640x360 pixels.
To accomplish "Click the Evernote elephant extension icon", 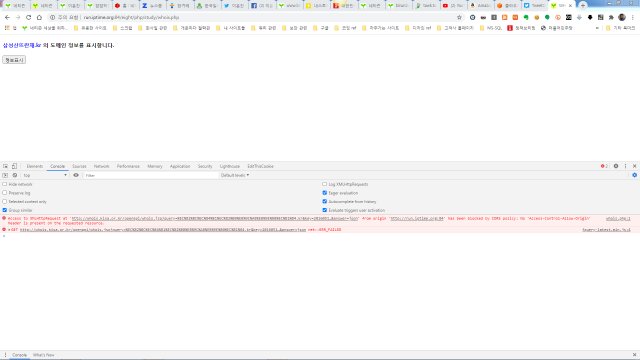I will [x=526, y=18].
